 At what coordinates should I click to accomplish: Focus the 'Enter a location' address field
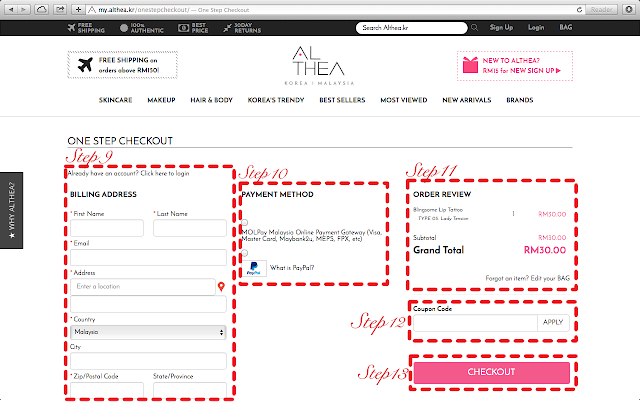click(x=143, y=287)
